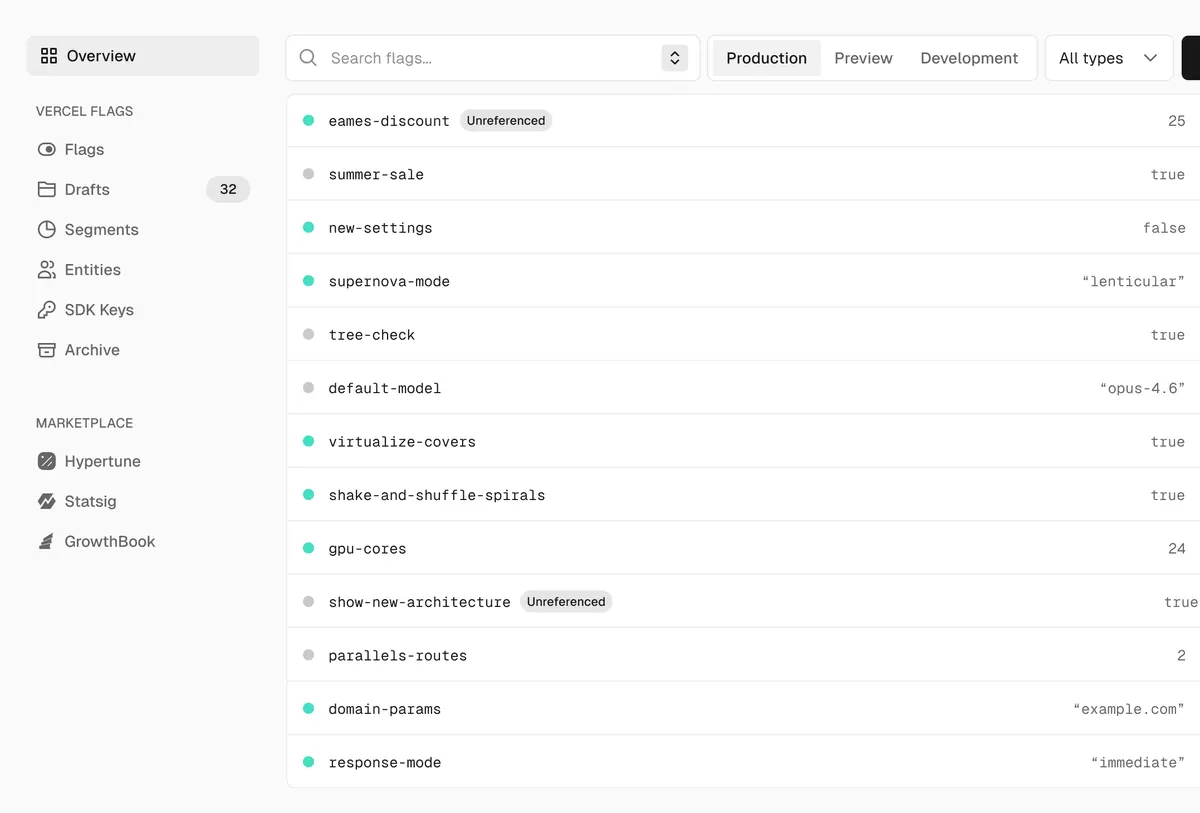The image size is (1200, 813).
Task: Open the eames-discount flag name
Action: (389, 121)
